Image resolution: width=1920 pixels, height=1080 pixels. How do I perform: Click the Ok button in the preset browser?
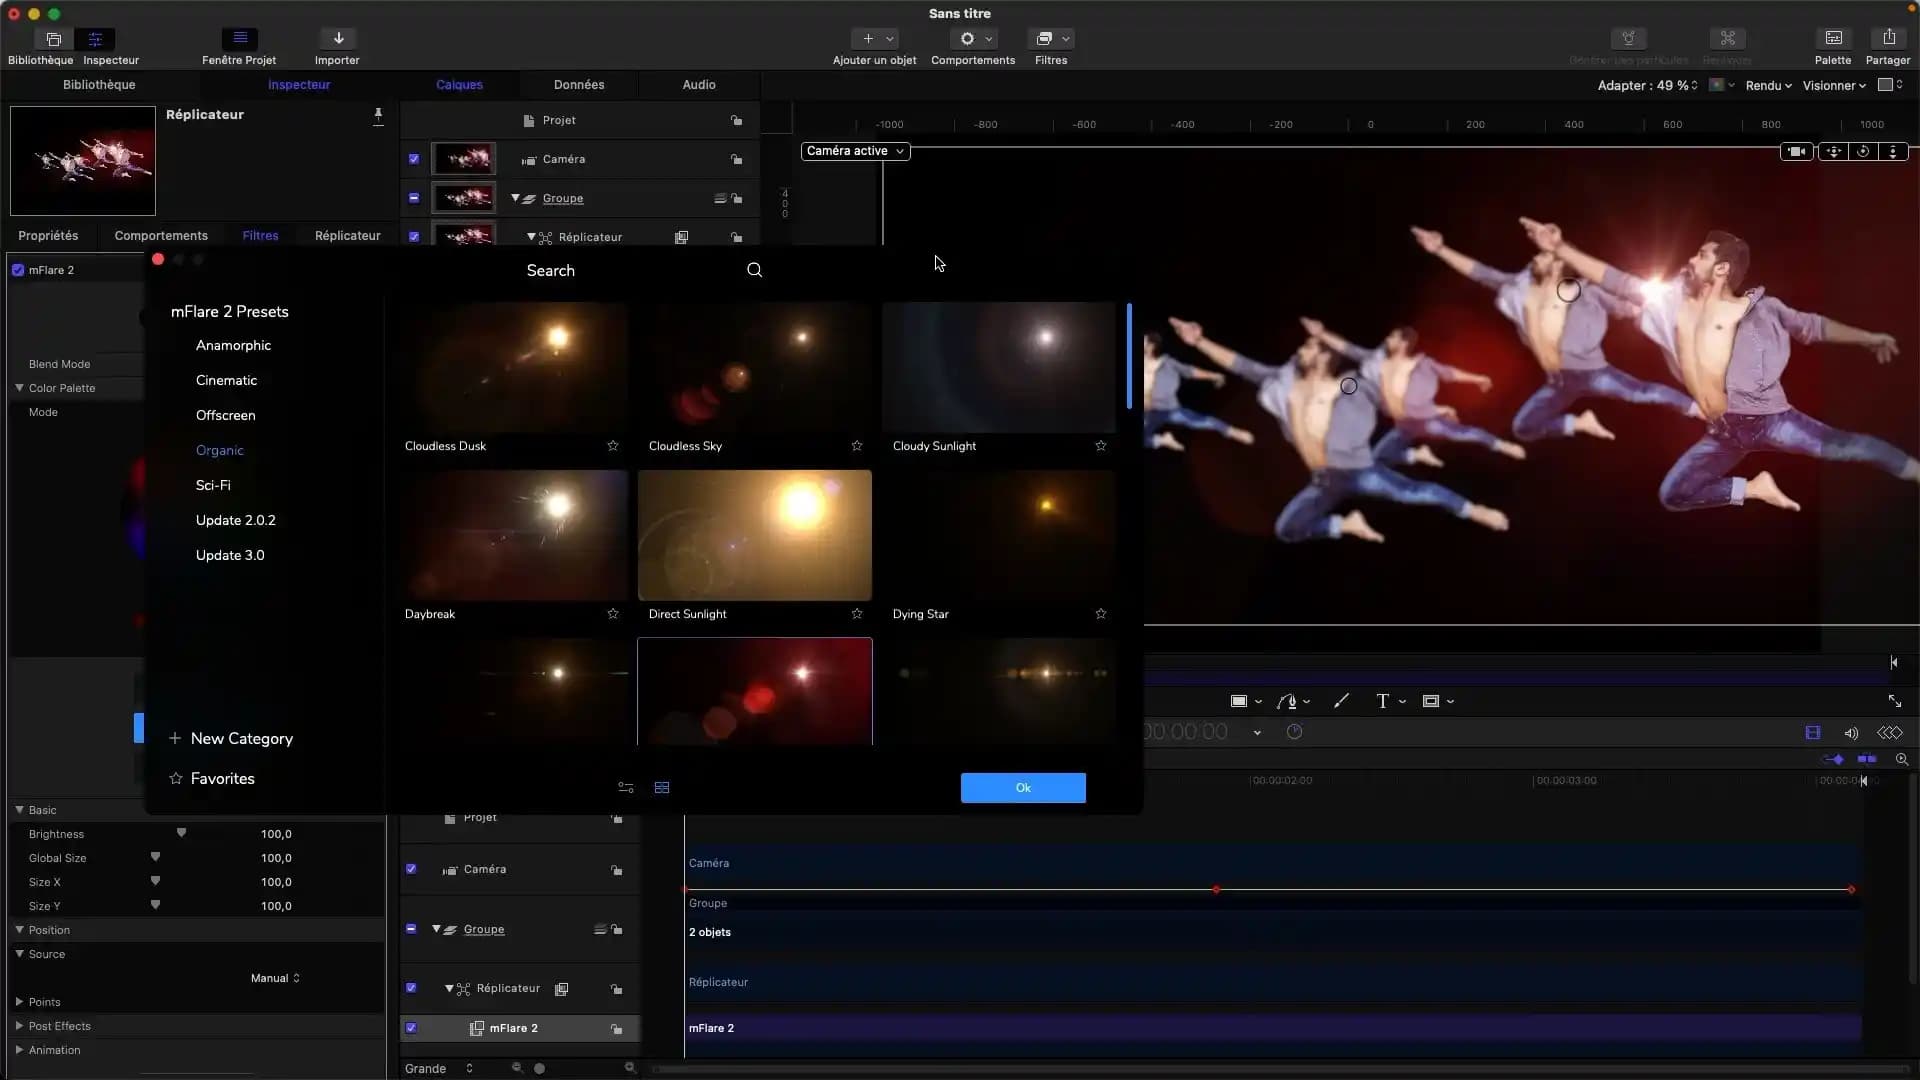[x=1023, y=787]
